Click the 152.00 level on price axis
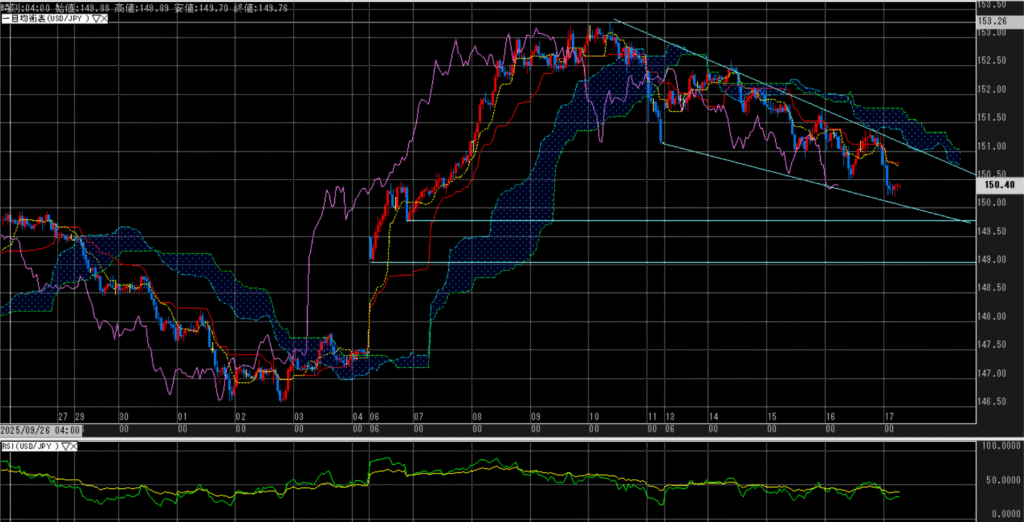 pyautogui.click(x=990, y=89)
